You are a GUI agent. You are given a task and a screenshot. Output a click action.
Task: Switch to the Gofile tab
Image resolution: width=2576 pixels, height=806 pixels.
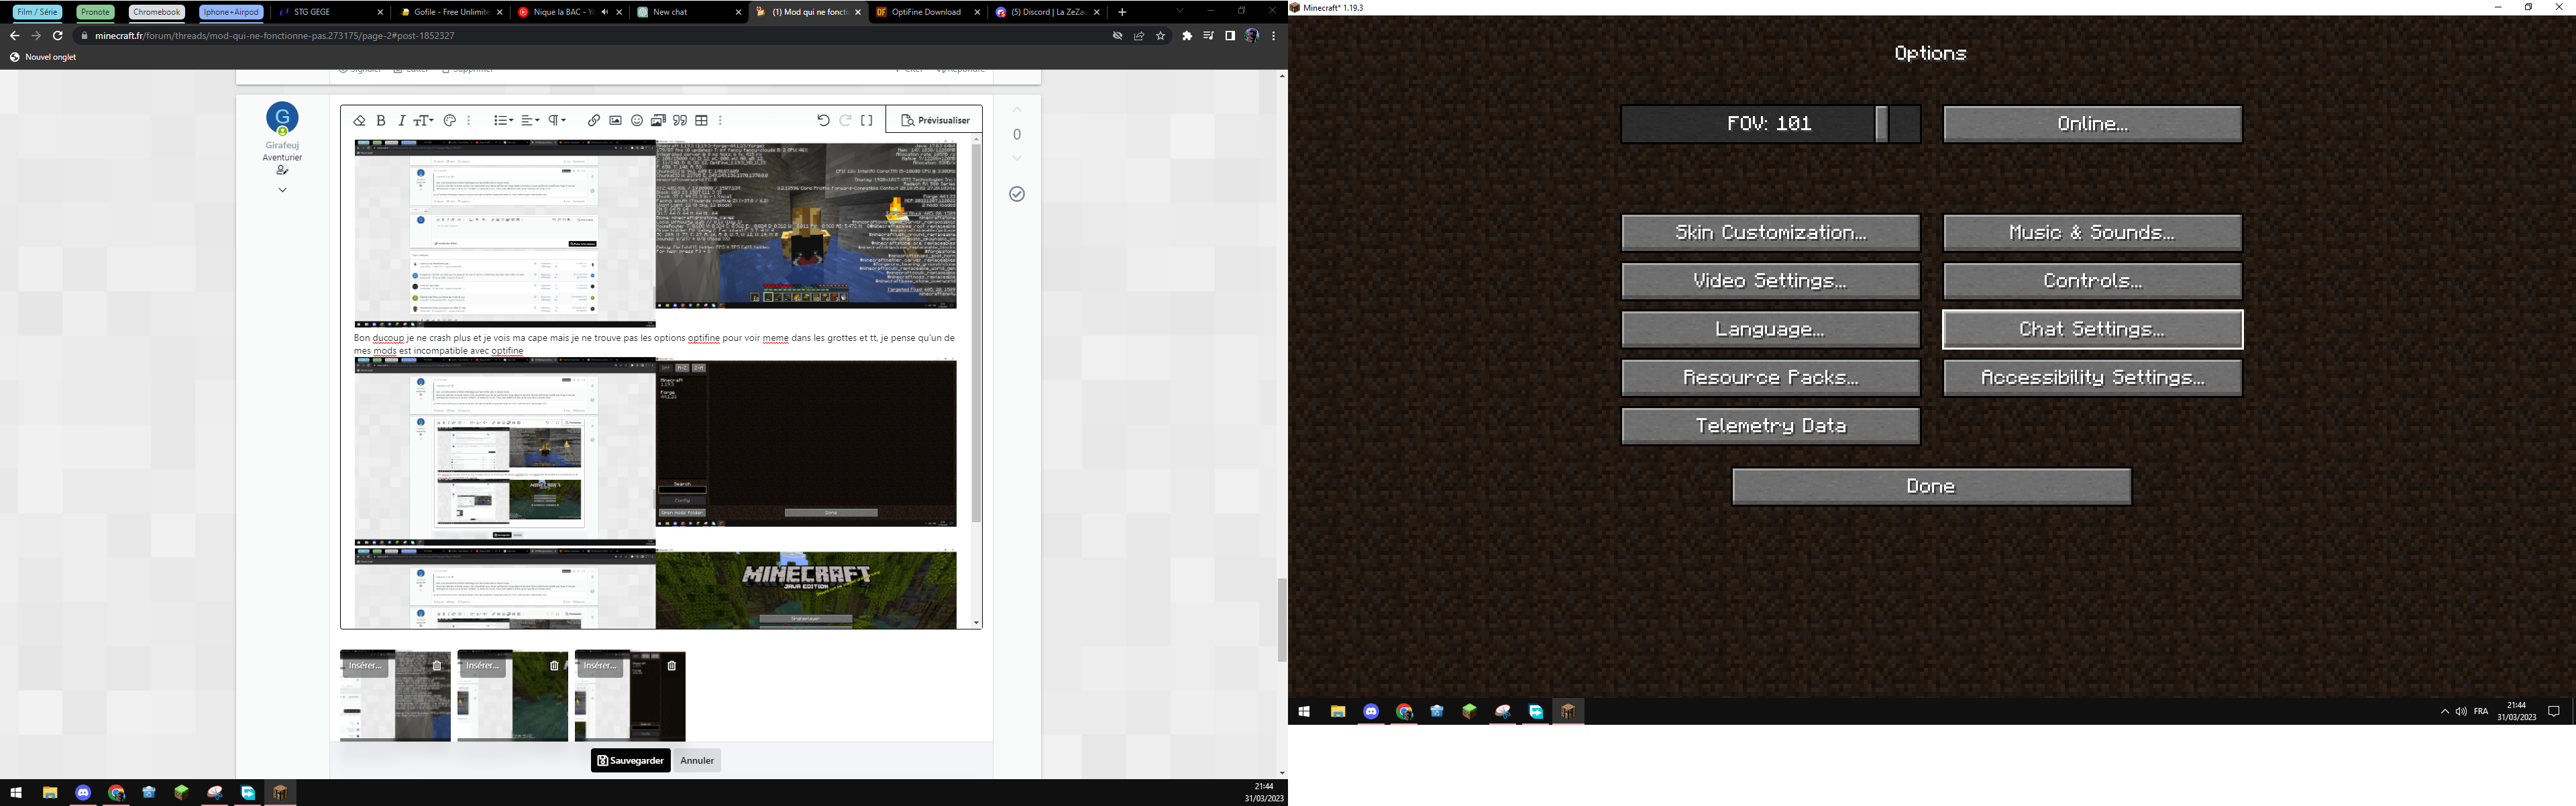[450, 12]
